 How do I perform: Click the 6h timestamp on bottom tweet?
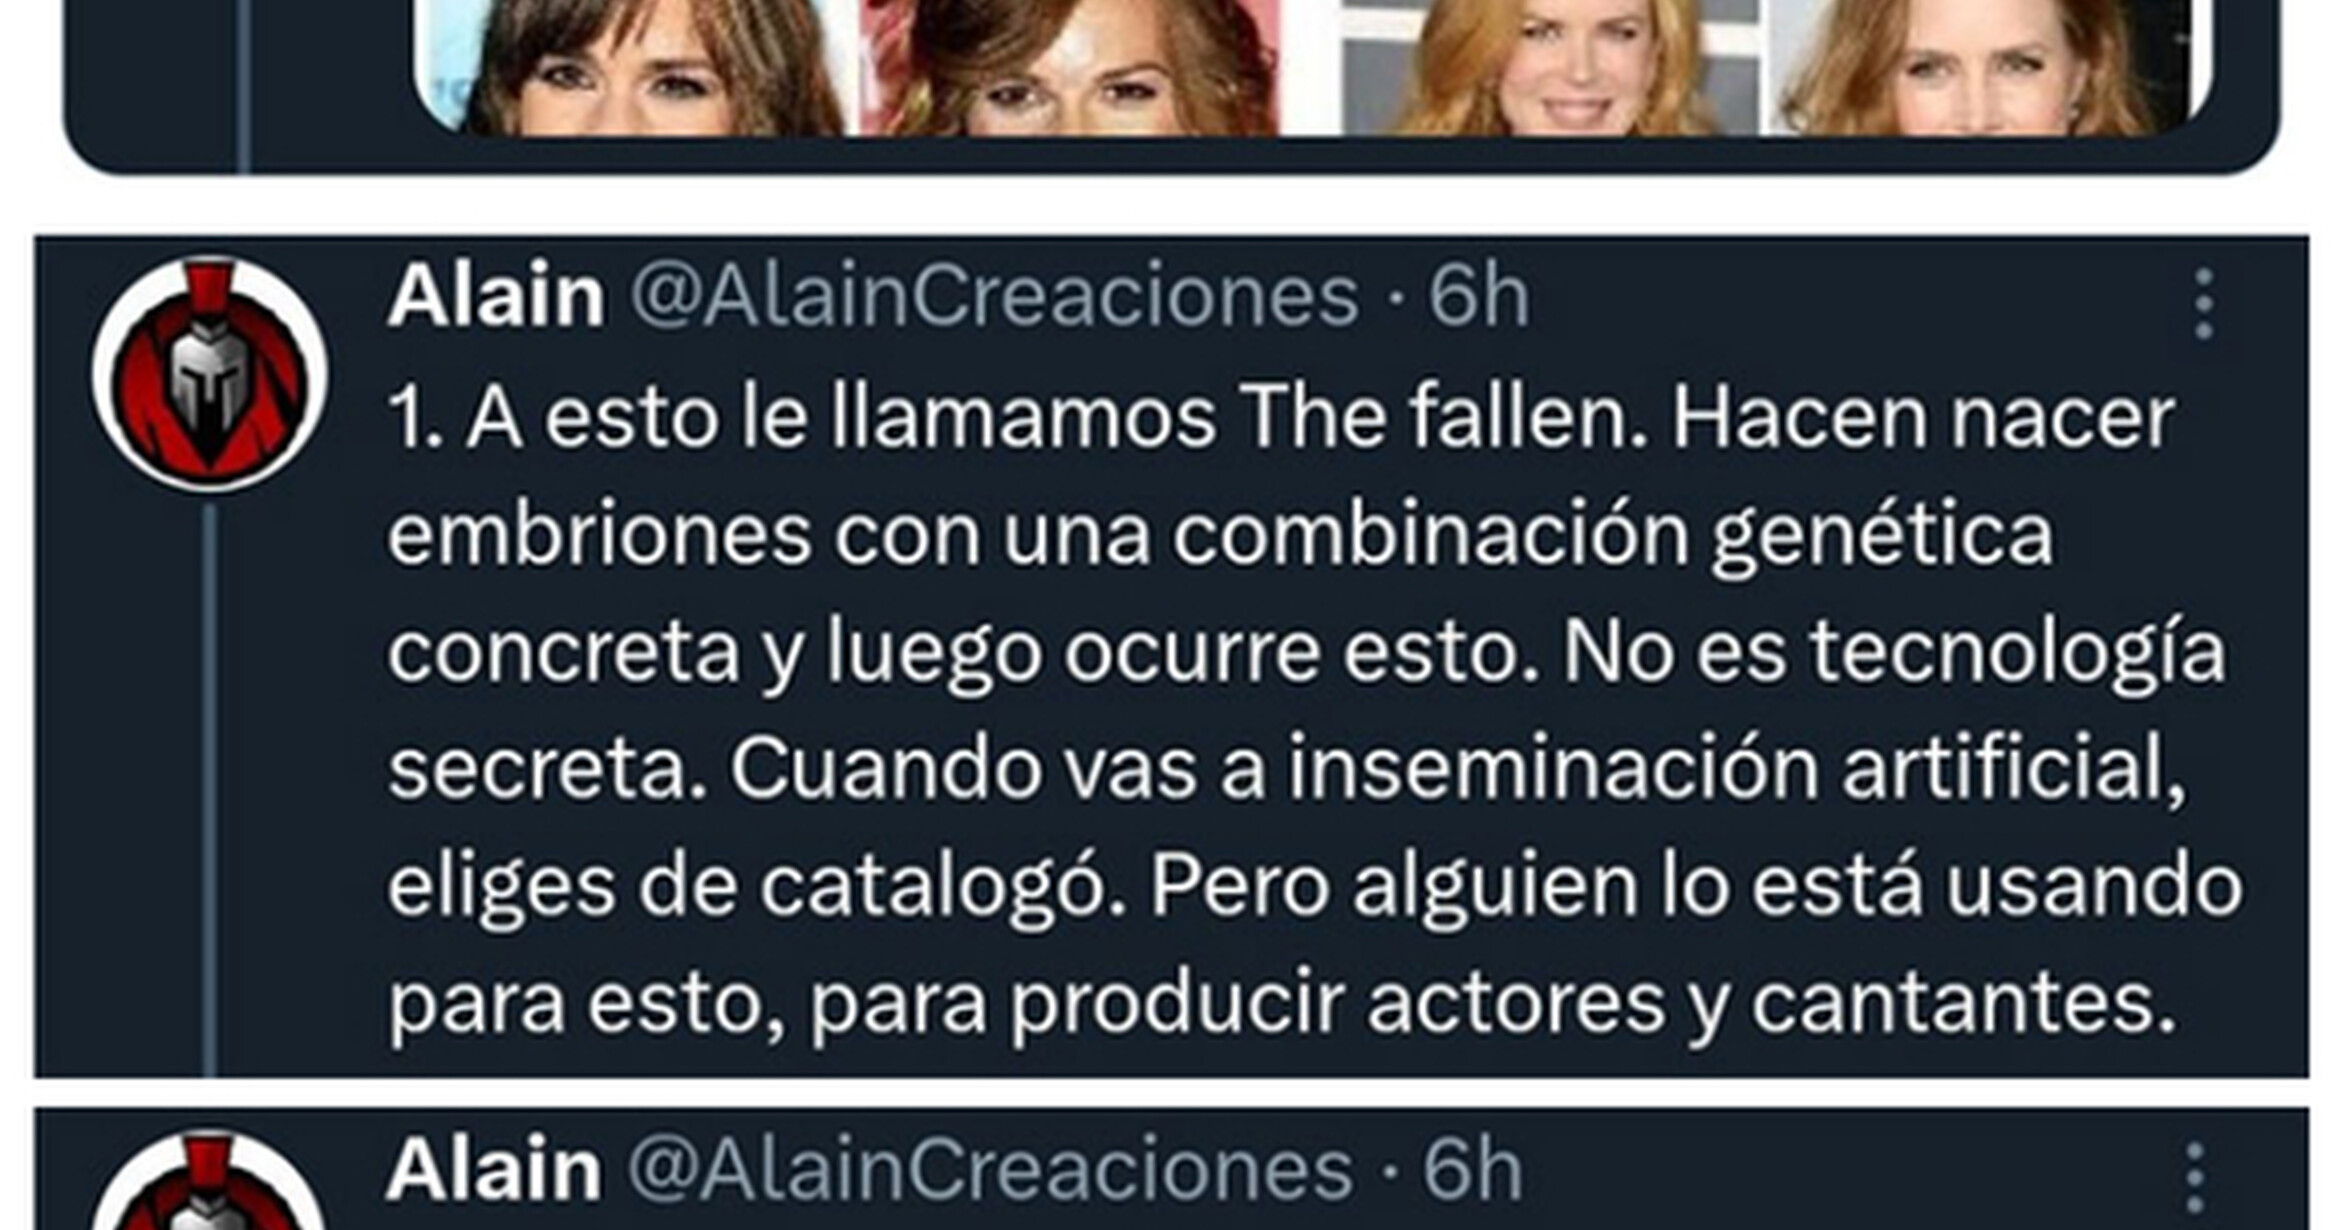[x=1472, y=1170]
